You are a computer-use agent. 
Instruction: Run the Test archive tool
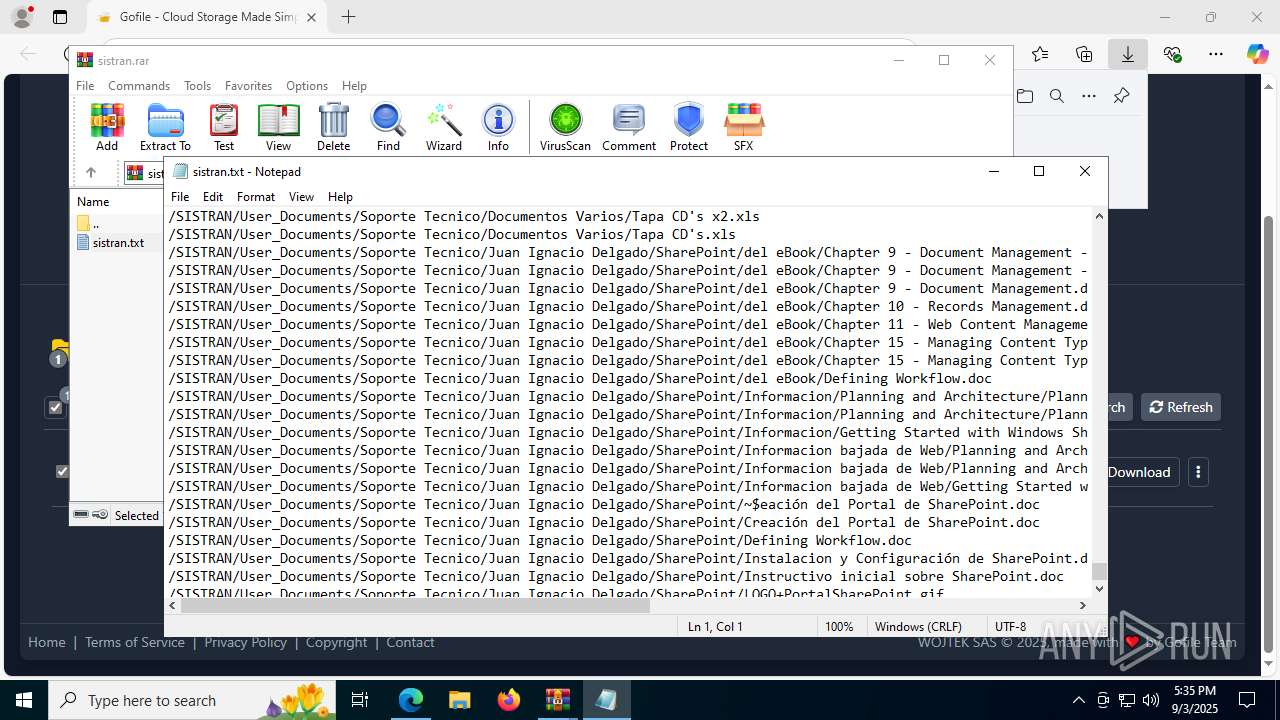(224, 127)
